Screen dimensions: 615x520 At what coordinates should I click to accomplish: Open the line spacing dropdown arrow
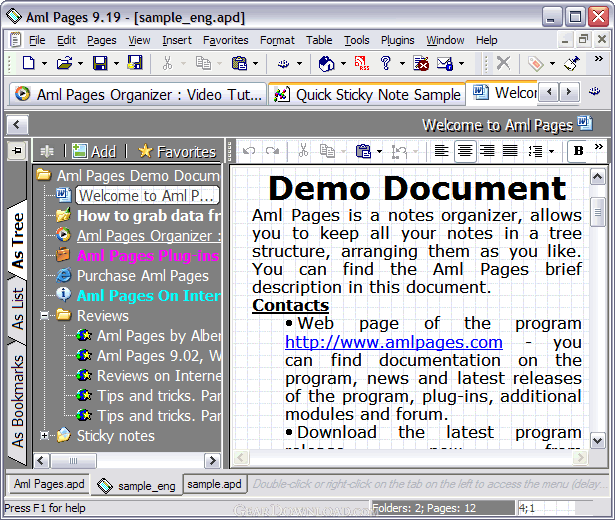551,151
